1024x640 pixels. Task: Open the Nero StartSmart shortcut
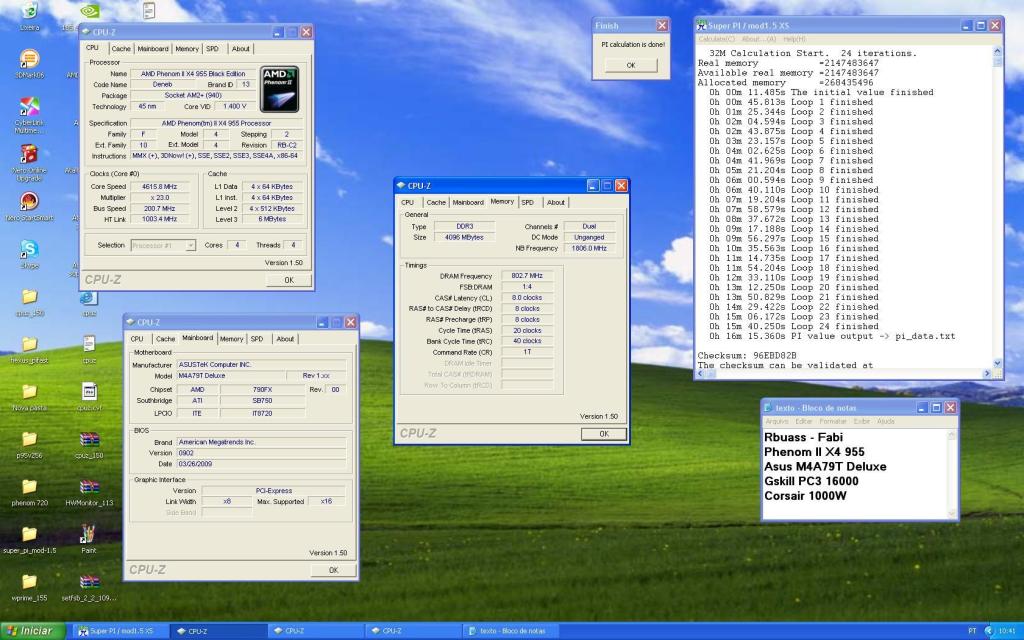29,202
